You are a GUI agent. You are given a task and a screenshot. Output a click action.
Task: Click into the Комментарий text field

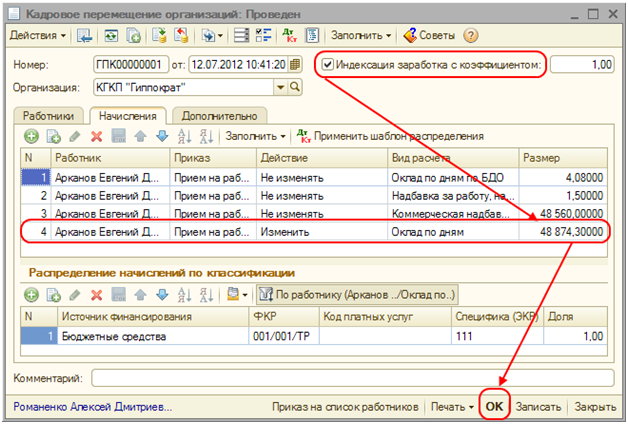(x=350, y=378)
